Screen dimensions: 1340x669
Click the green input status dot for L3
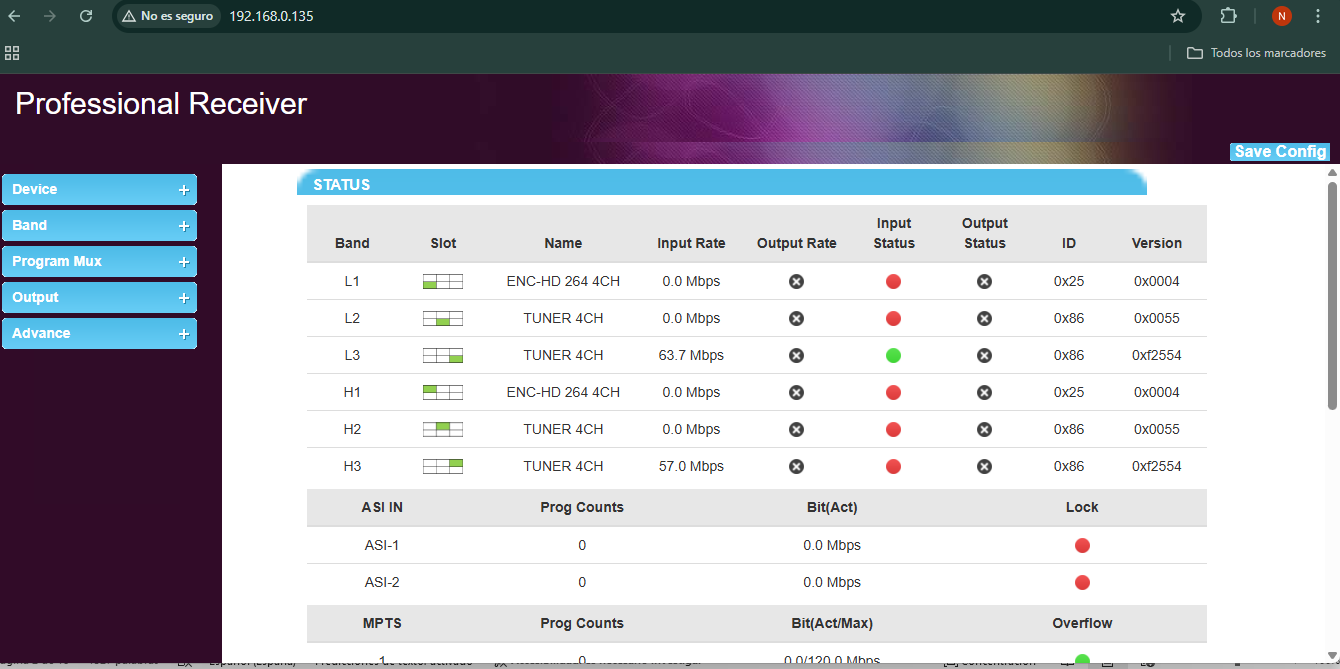pyautogui.click(x=893, y=355)
